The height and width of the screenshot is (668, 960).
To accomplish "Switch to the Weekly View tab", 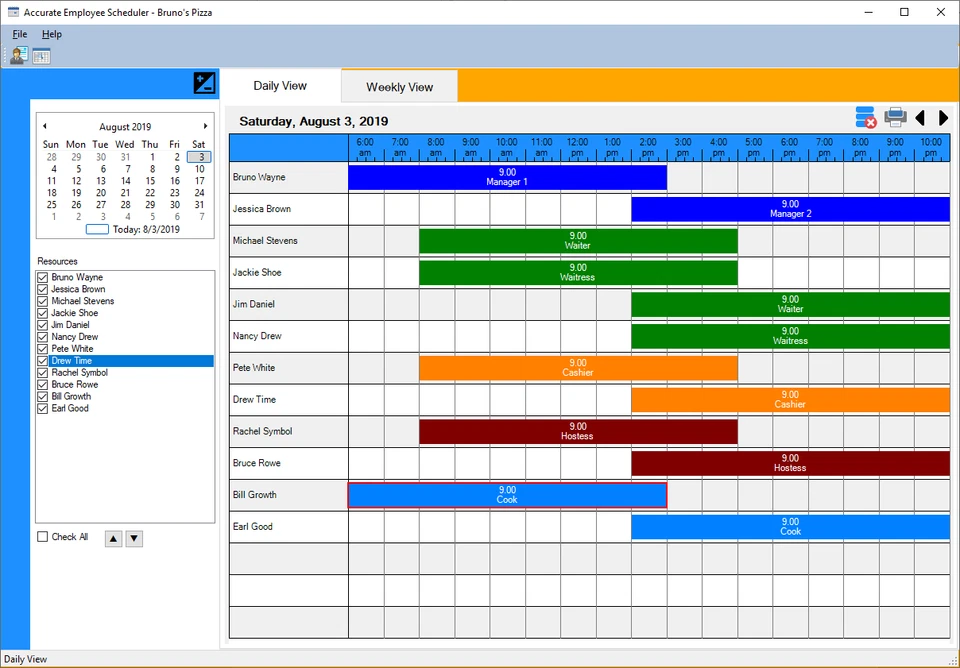I will pyautogui.click(x=398, y=86).
